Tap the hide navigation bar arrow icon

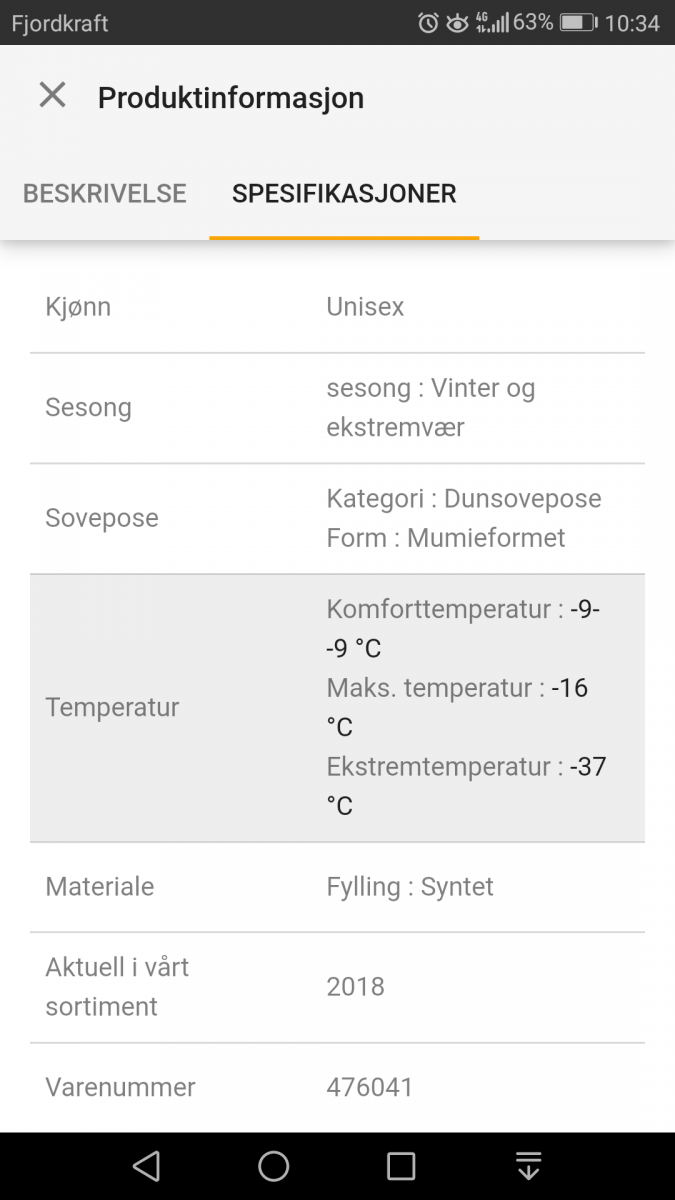(x=528, y=1165)
